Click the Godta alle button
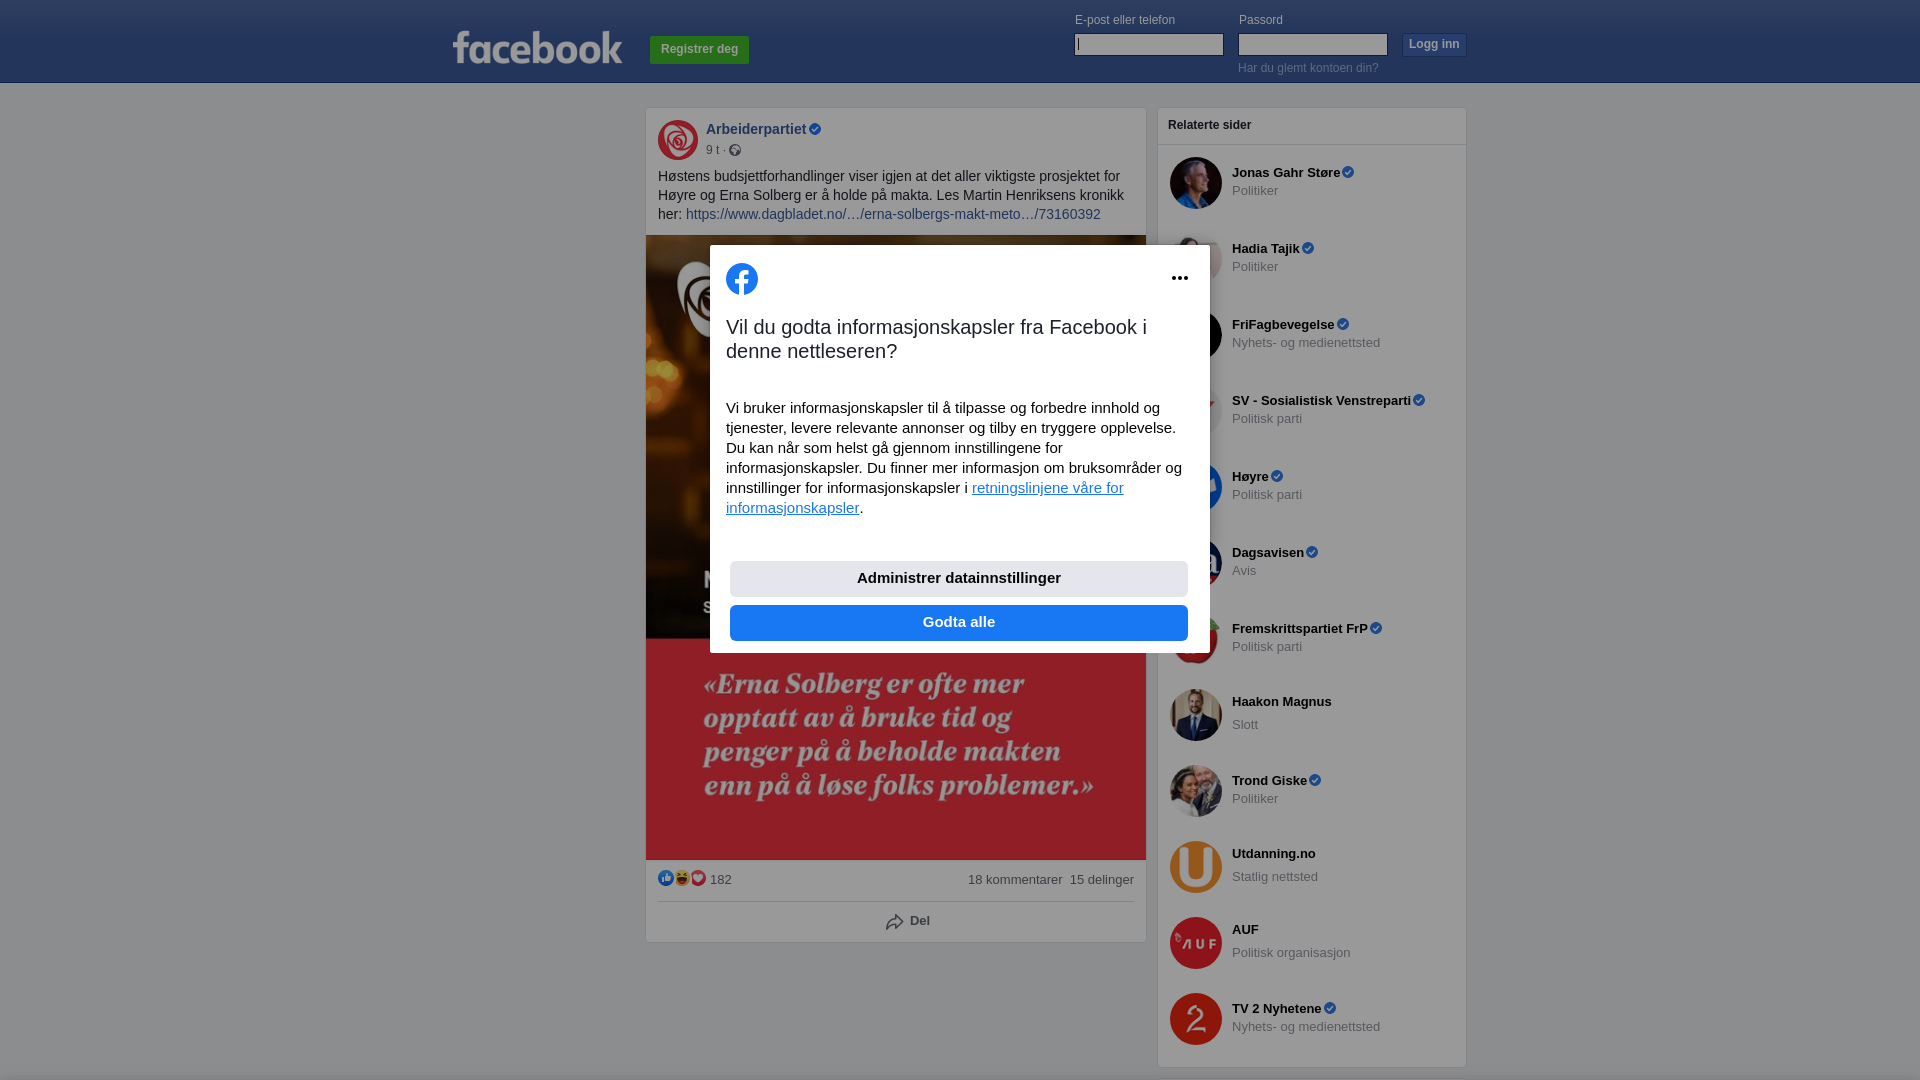 959,623
